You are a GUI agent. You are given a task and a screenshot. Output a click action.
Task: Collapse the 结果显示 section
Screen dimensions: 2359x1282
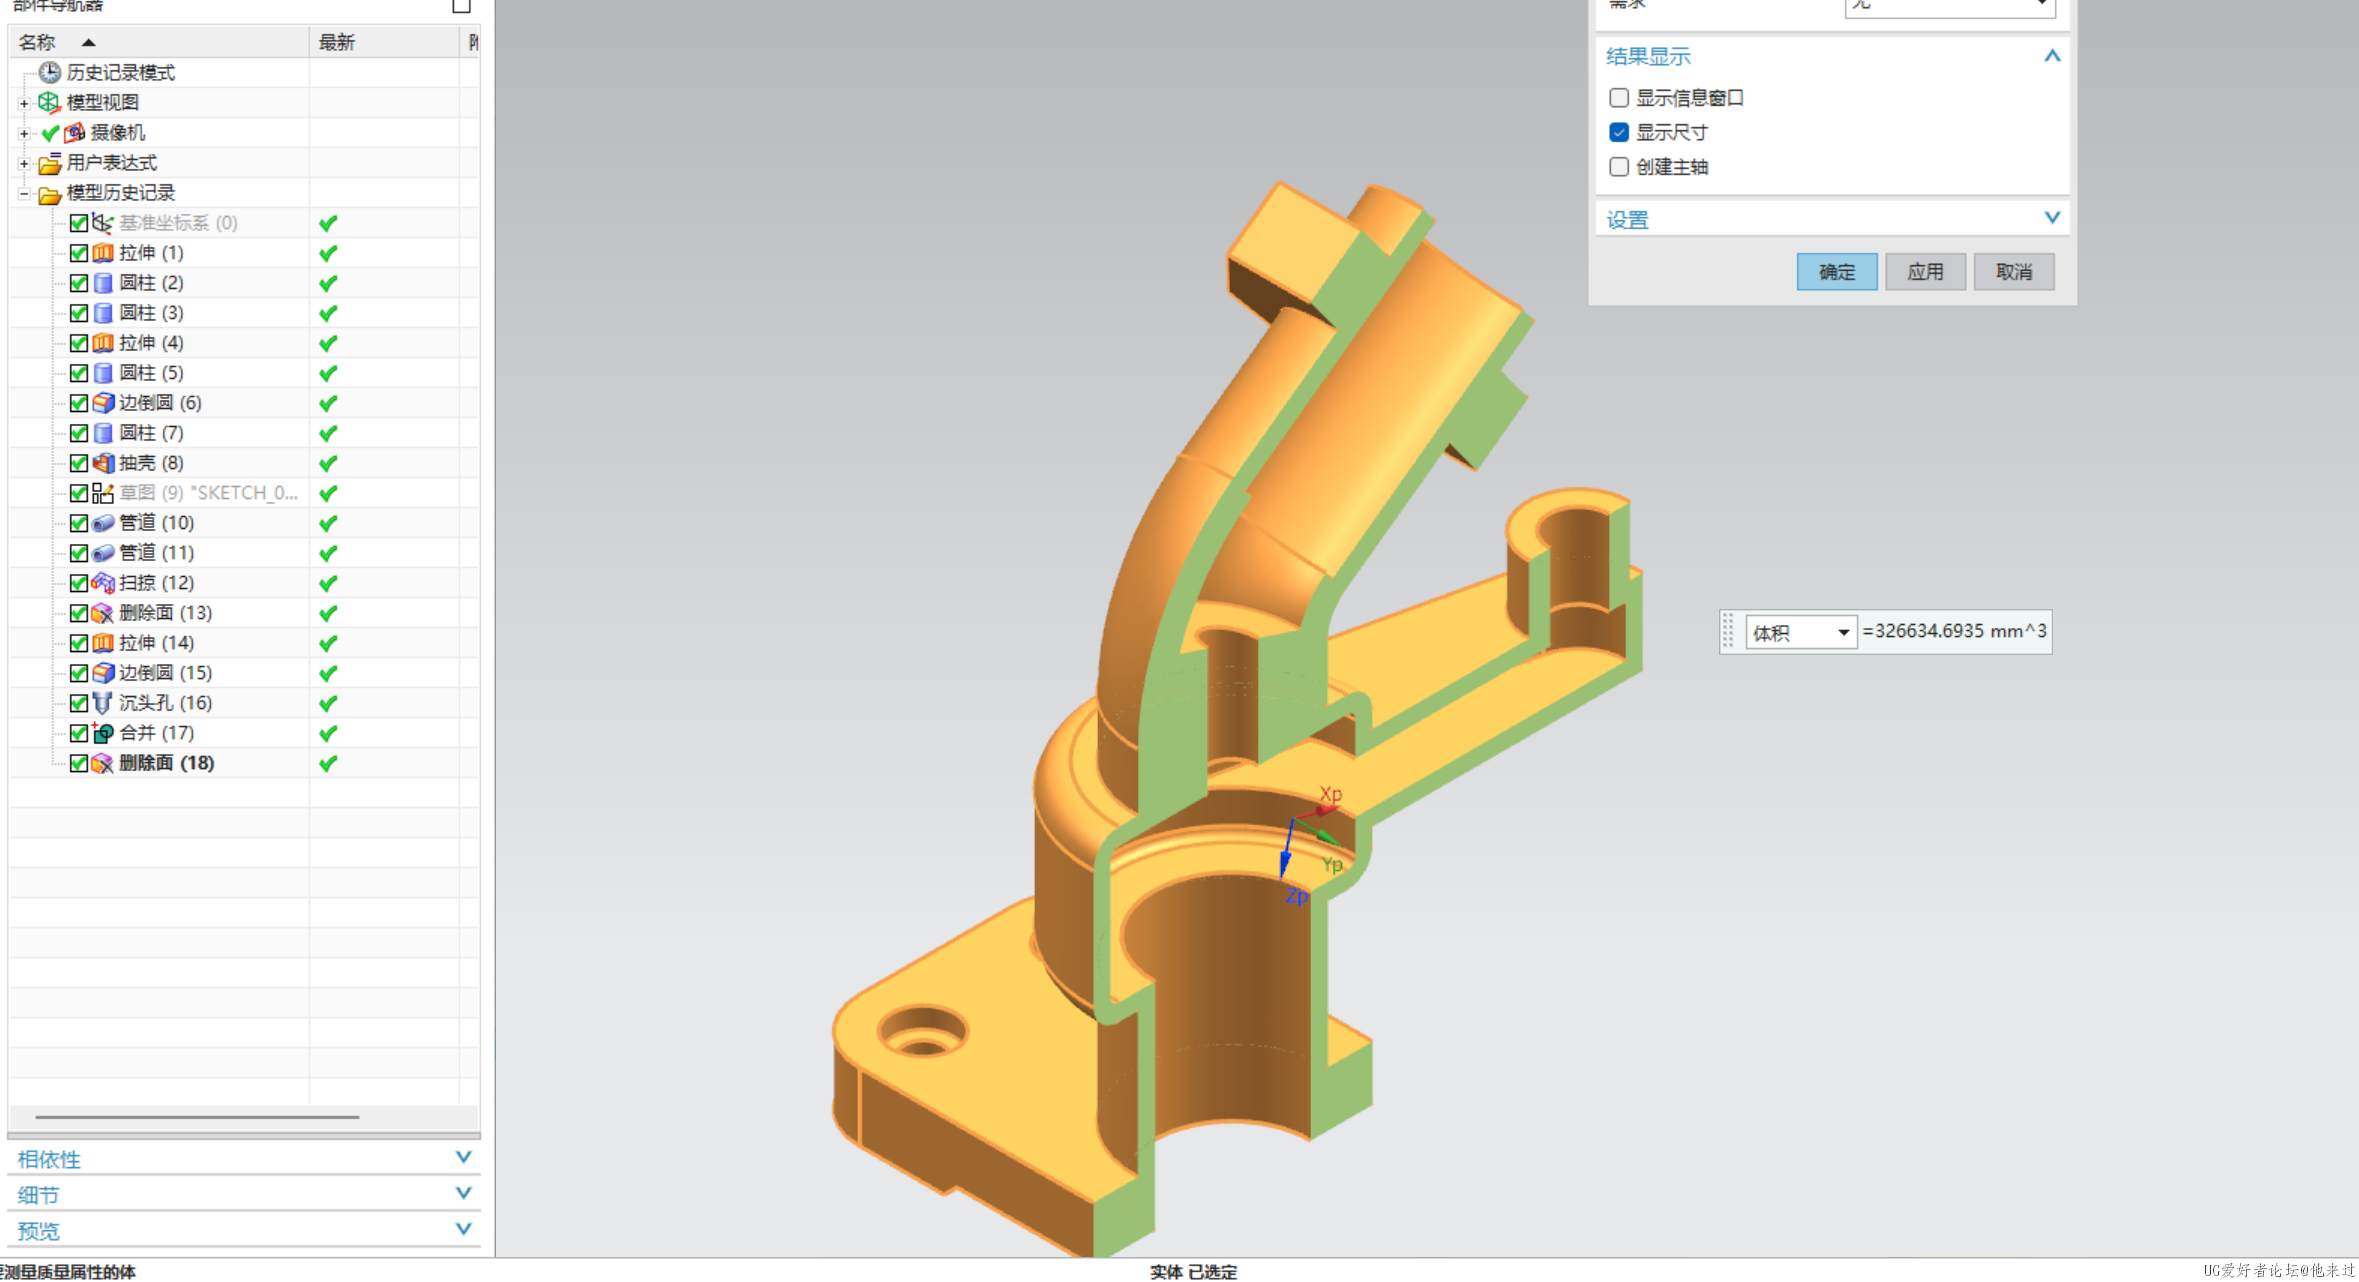pos(2051,56)
